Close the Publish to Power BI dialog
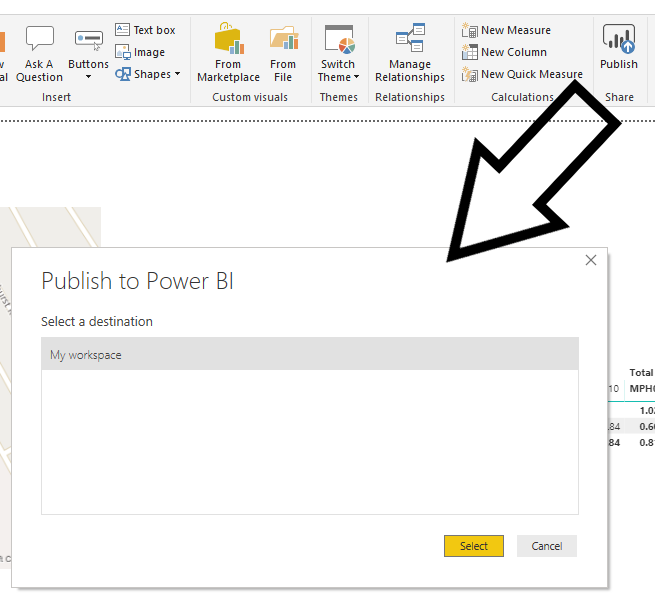Viewport: 655px width, 603px height. [x=591, y=260]
